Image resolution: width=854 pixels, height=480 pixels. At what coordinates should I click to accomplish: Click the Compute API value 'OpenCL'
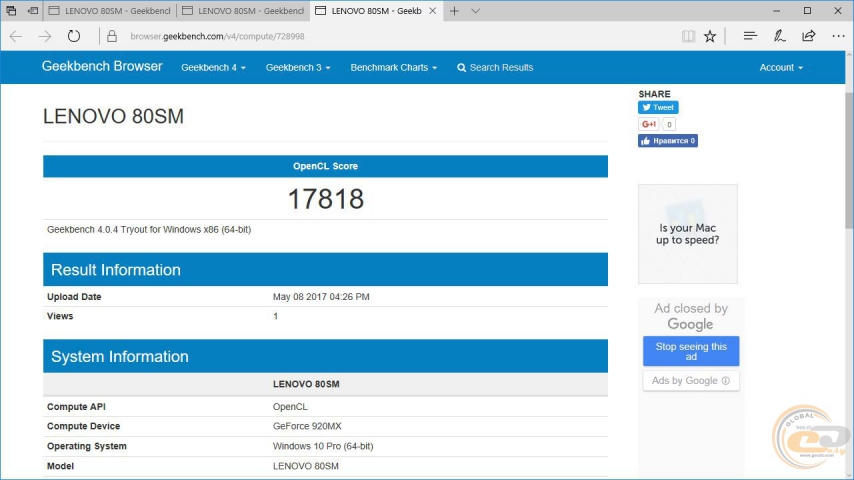290,406
